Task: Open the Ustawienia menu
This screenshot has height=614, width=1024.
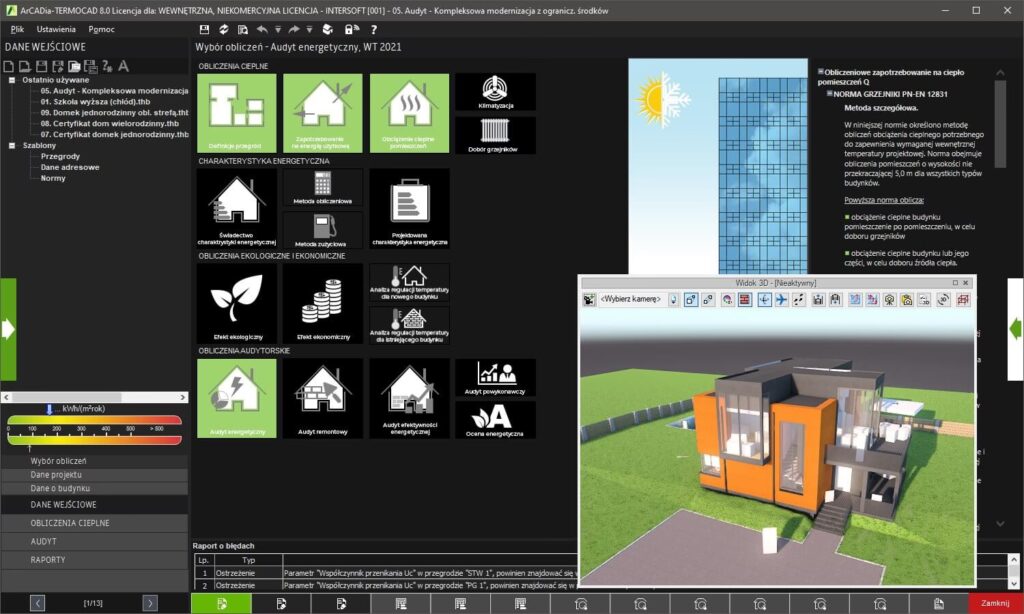Action: (56, 30)
